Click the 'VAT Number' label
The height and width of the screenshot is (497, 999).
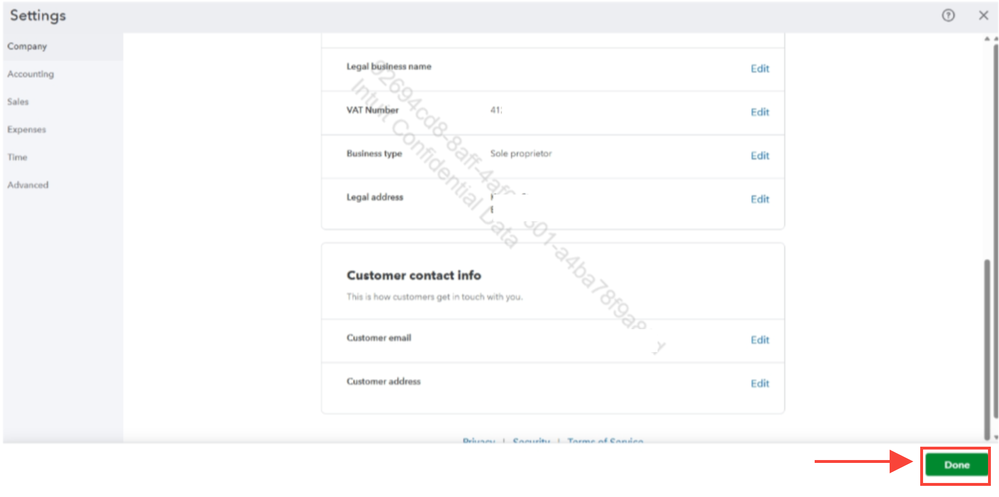[x=372, y=110]
